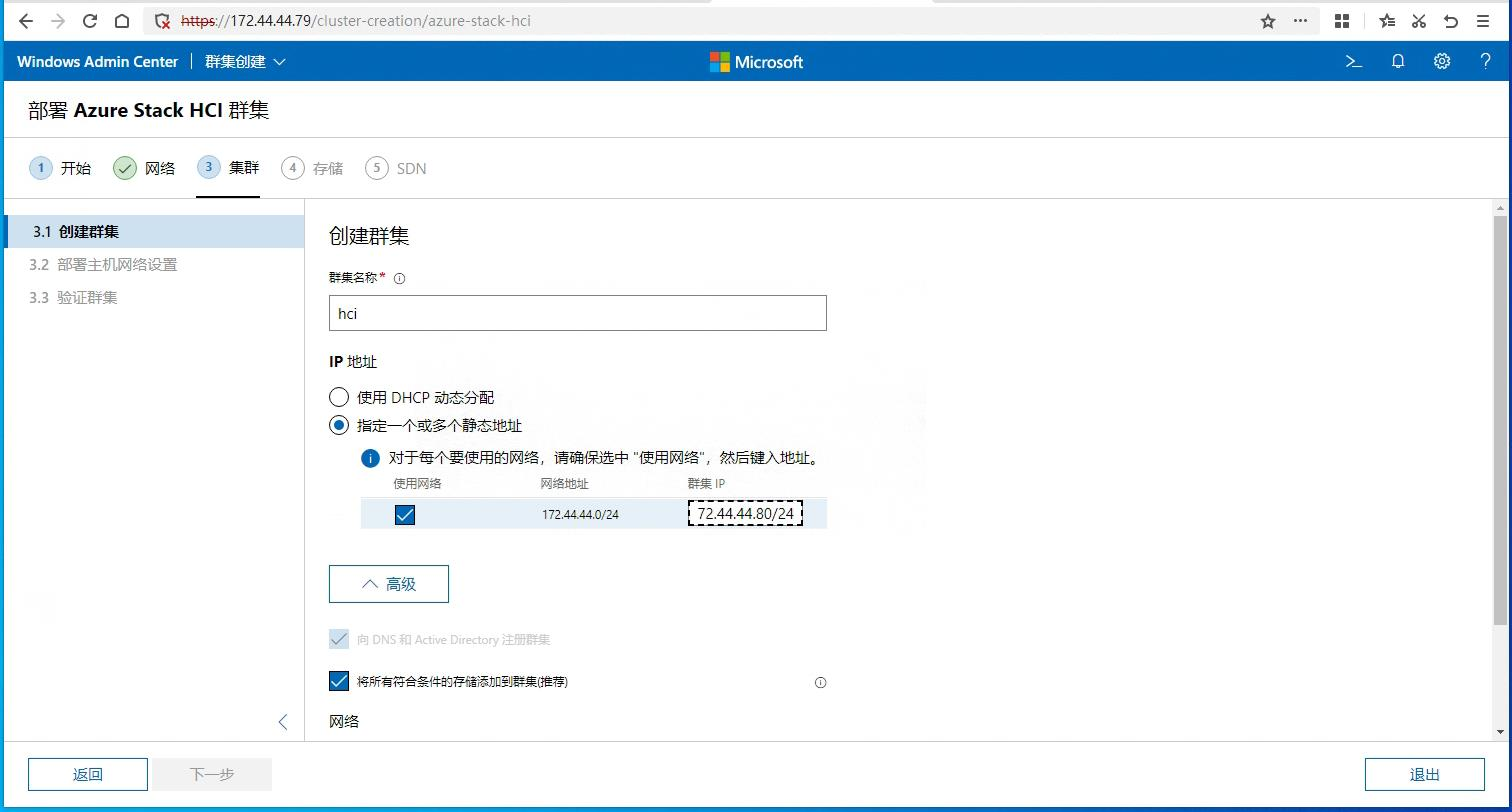1512x812 pixels.
Task: Open the browser extensions grid icon
Action: coord(1342,21)
